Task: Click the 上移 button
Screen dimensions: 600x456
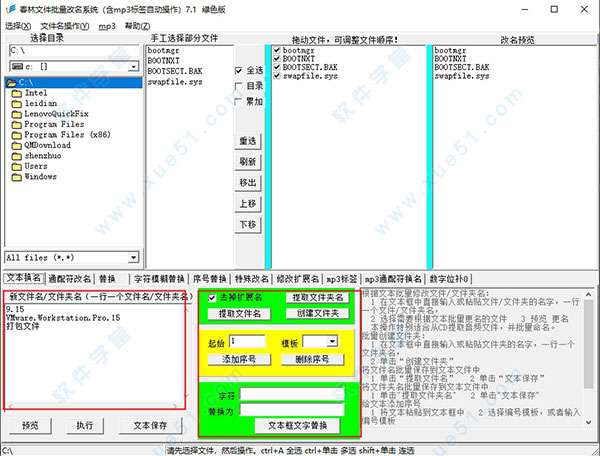Action: pos(248,204)
